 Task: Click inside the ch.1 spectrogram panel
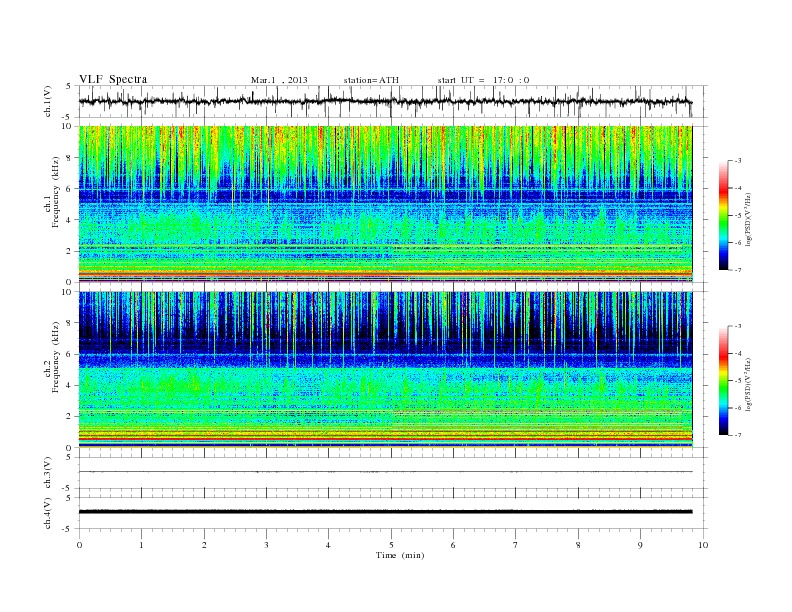point(385,204)
